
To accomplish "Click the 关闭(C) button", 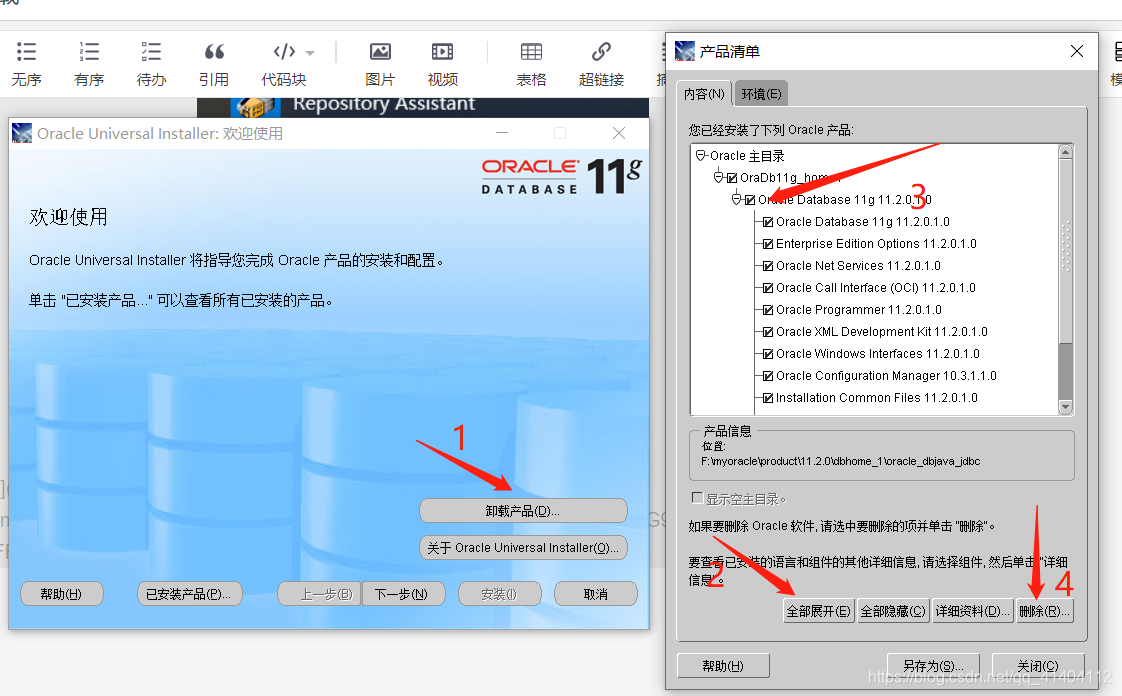I will click(1038, 665).
